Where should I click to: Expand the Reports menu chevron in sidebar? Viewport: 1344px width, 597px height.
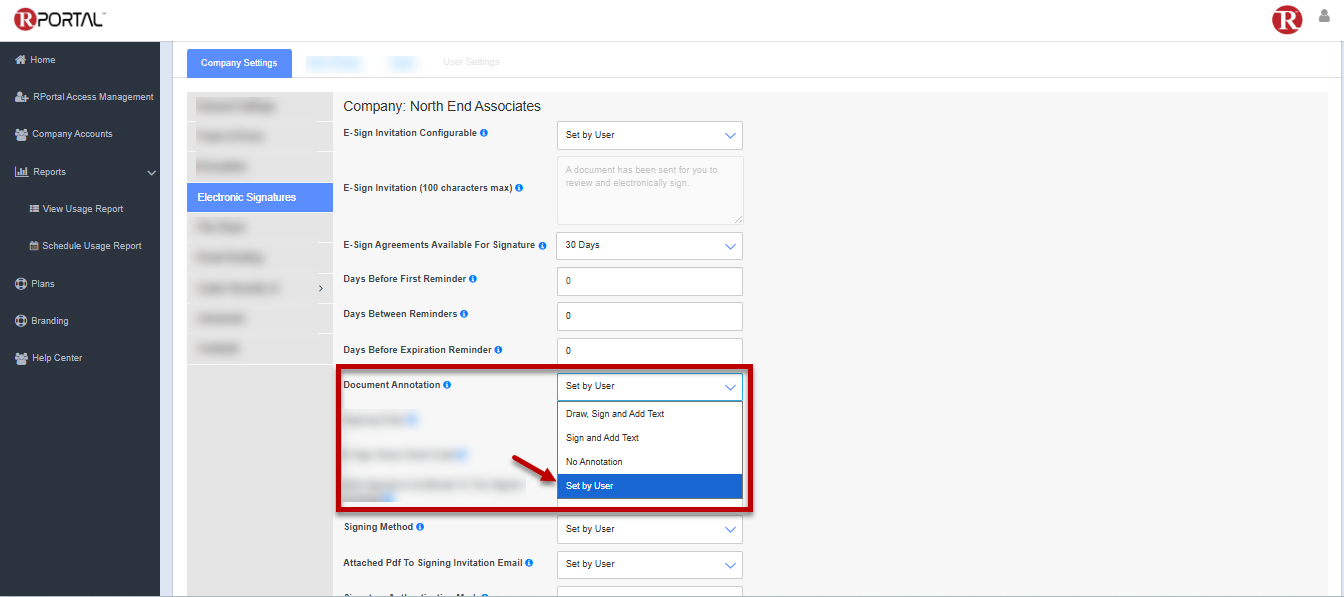[x=152, y=172]
